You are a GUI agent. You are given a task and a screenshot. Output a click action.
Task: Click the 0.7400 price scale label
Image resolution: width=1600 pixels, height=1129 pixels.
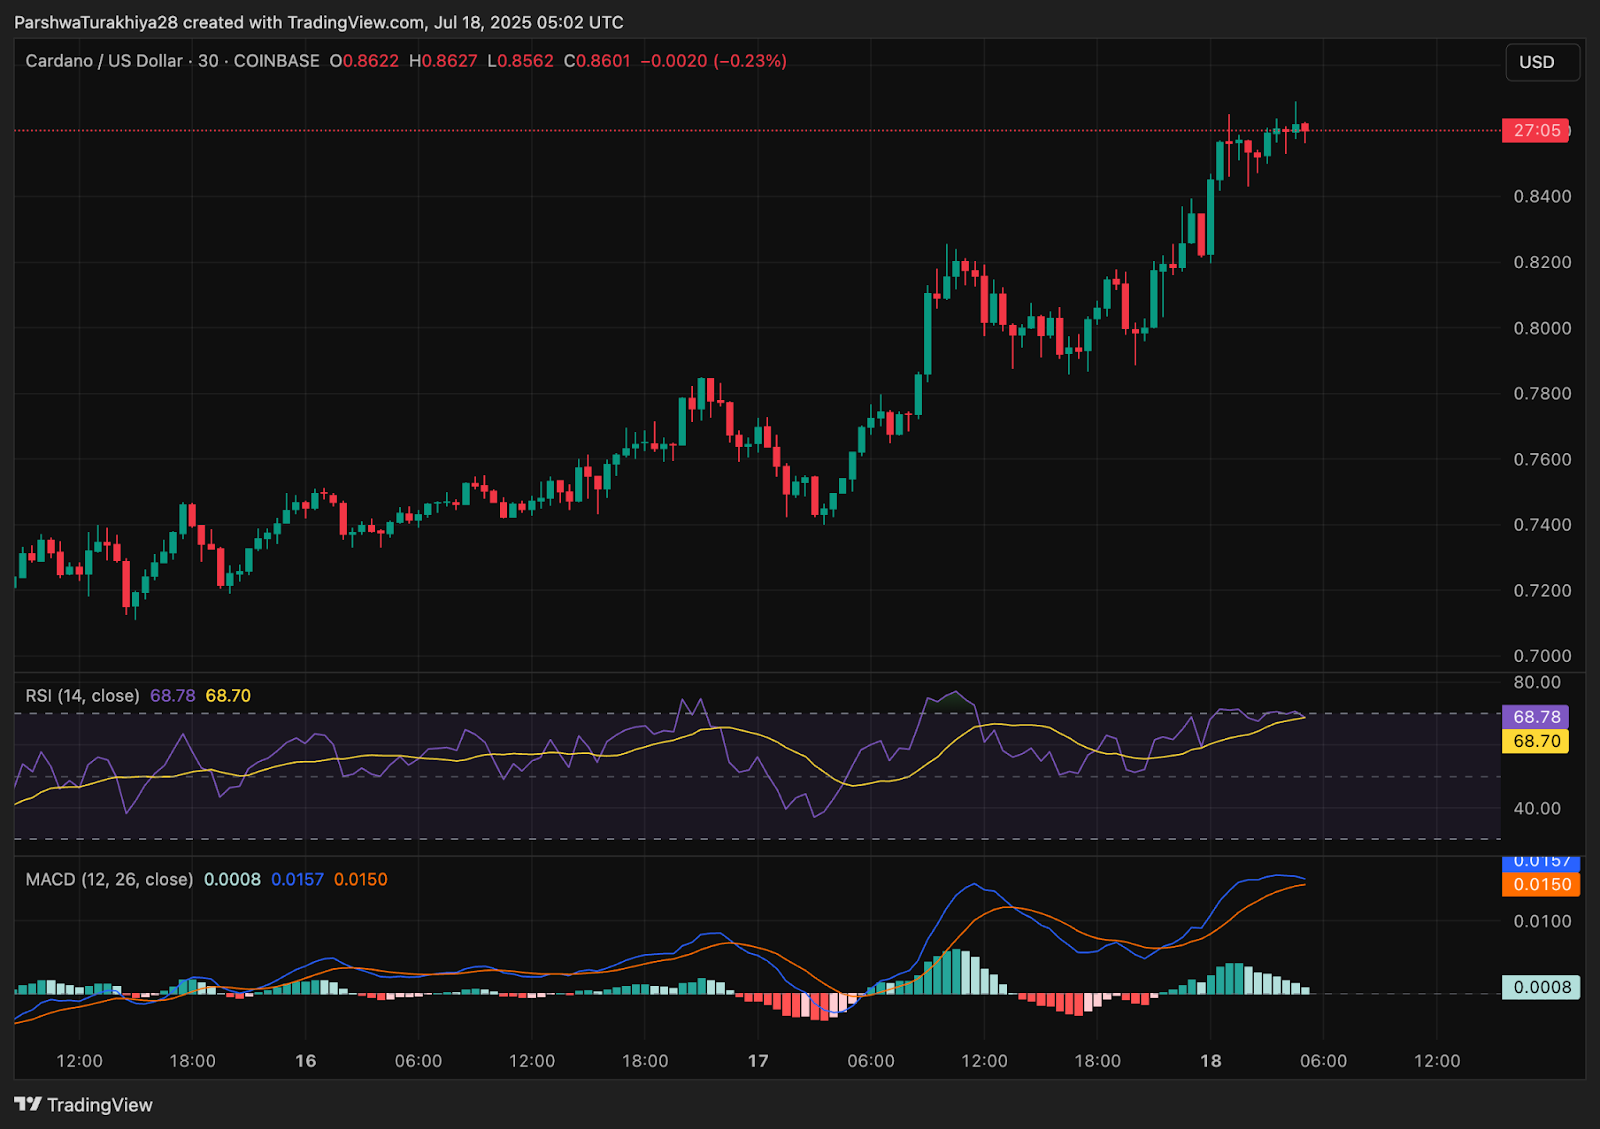pyautogui.click(x=1542, y=525)
